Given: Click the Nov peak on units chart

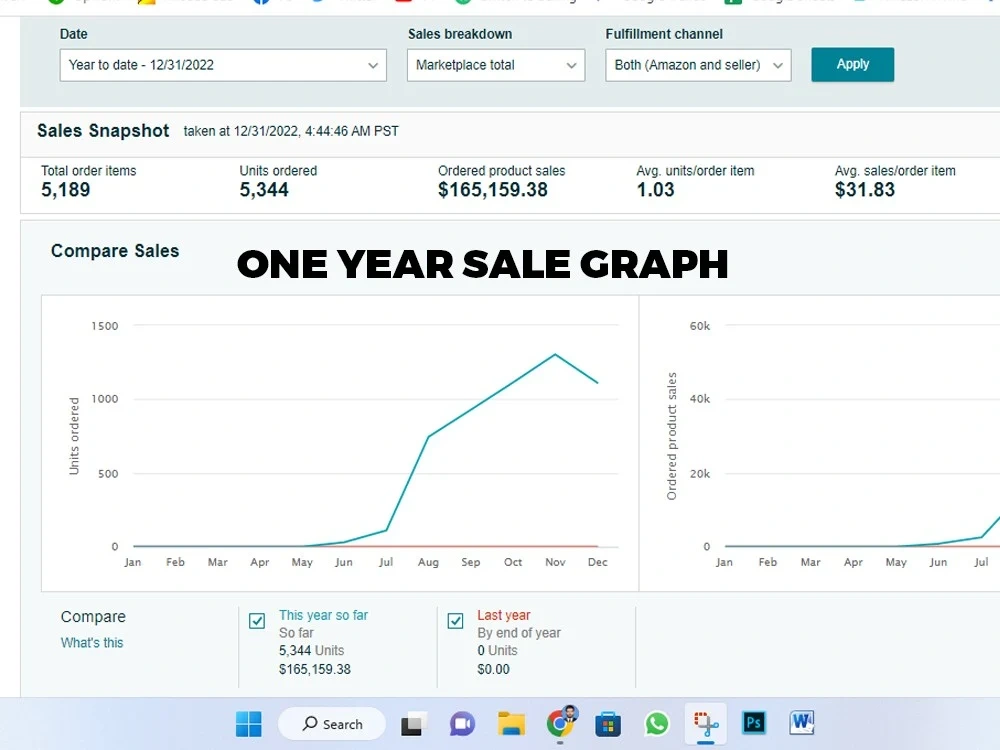Looking at the screenshot, I should 555,354.
